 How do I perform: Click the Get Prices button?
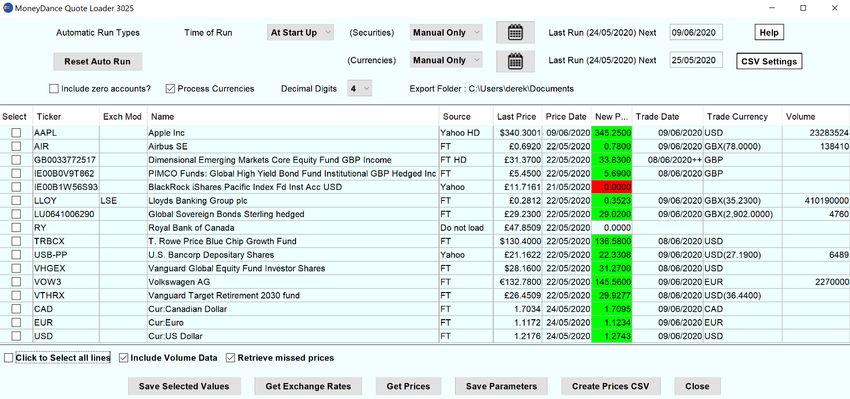[x=408, y=387]
